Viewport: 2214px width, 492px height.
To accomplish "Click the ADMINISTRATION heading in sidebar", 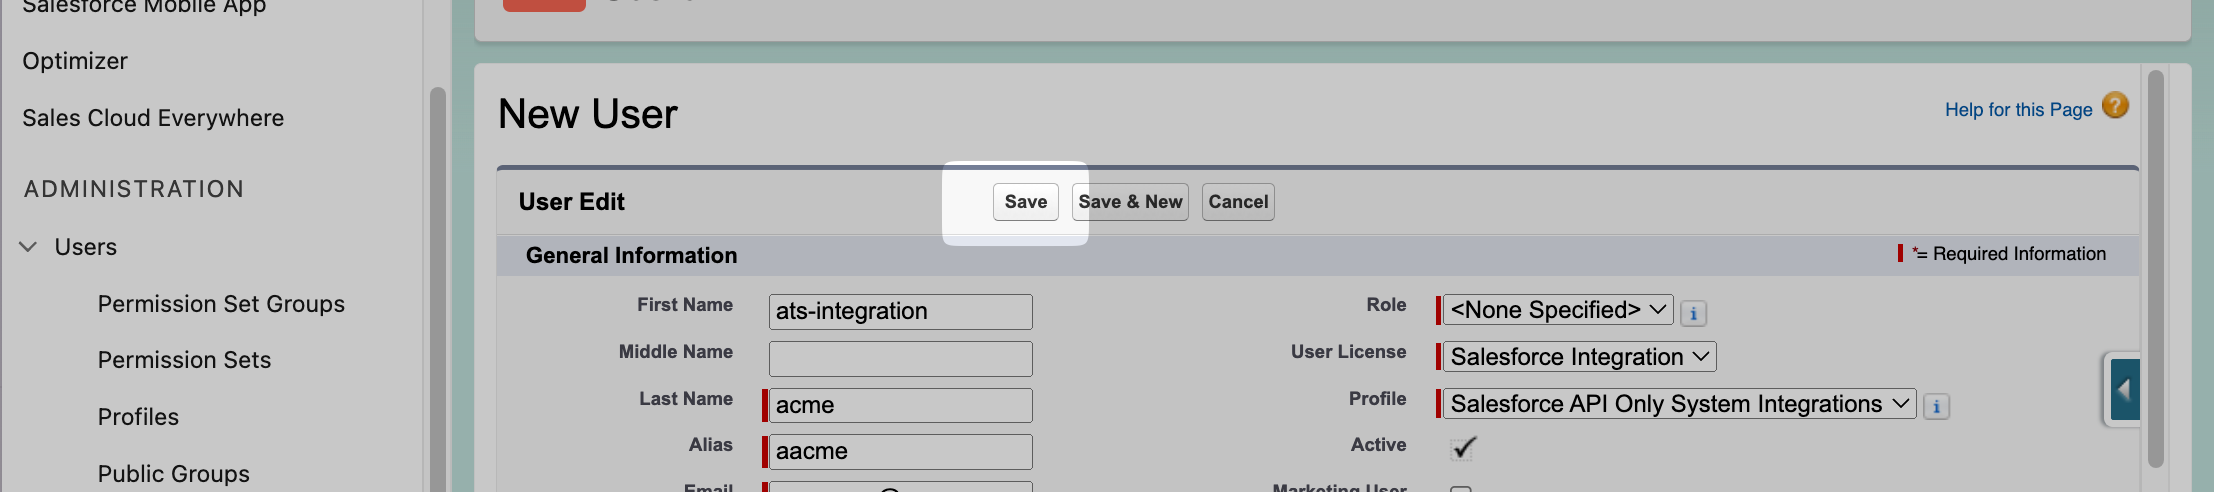I will point(134,189).
